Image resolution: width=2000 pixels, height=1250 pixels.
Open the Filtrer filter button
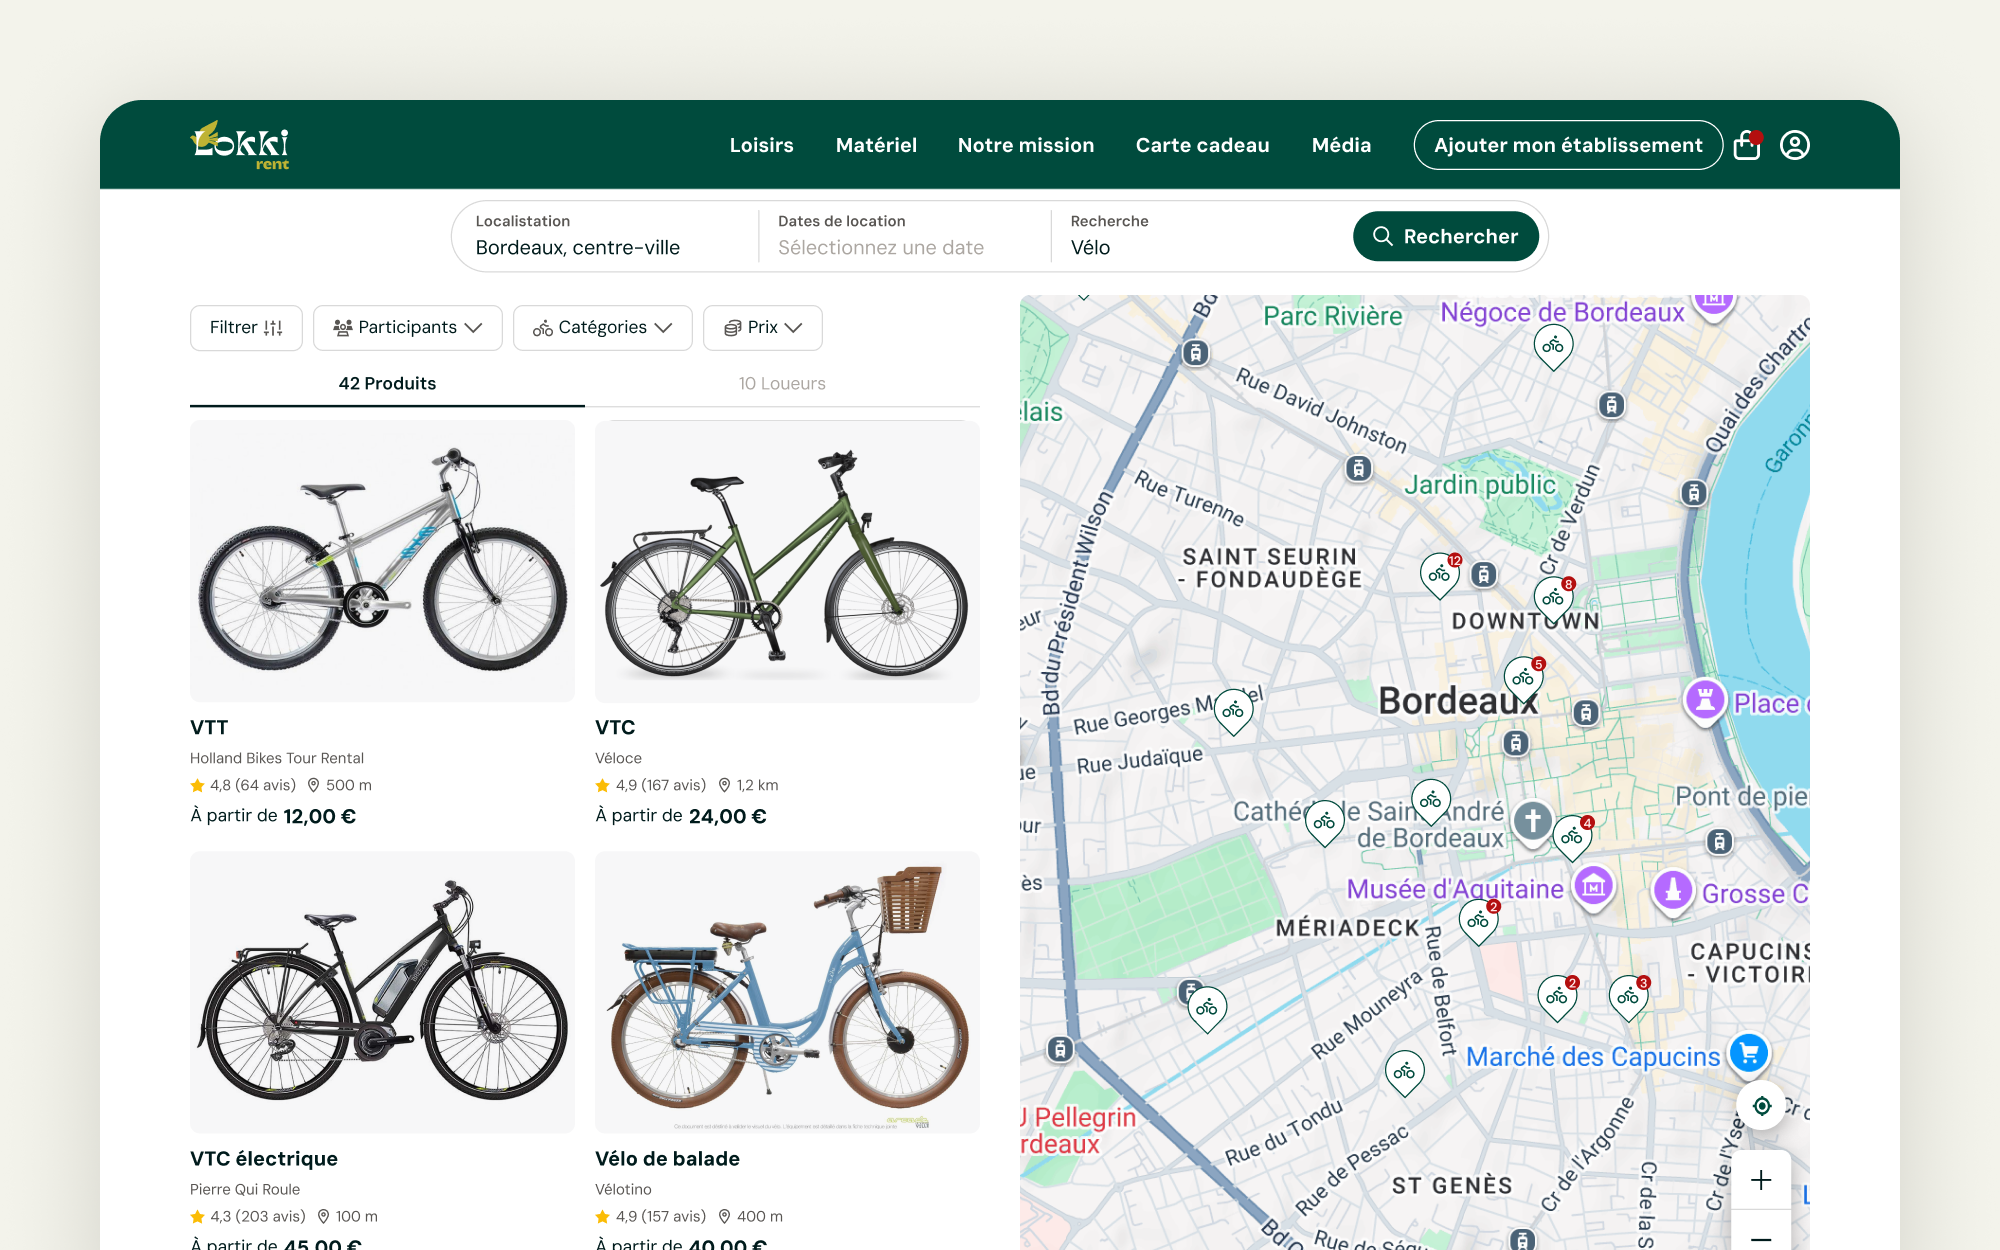246,328
